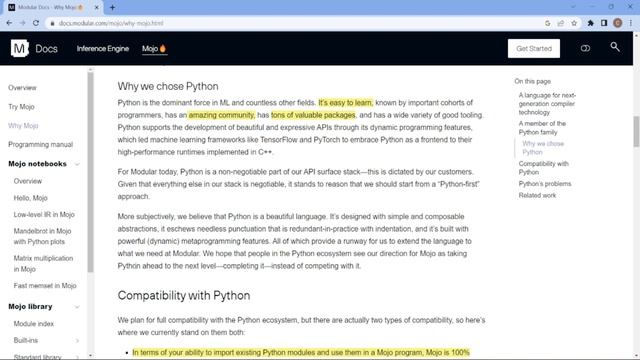Click highlighted text "amazing community"
Image resolution: width=640 pixels, height=360 pixels.
pyautogui.click(x=221, y=115)
